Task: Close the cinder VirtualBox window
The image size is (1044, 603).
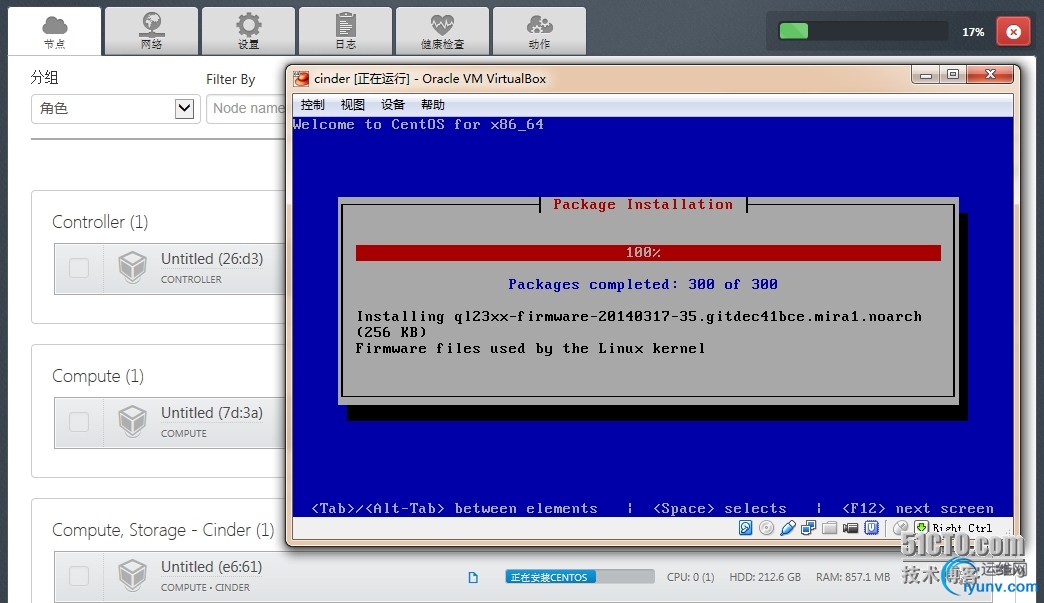Action: tap(990, 75)
